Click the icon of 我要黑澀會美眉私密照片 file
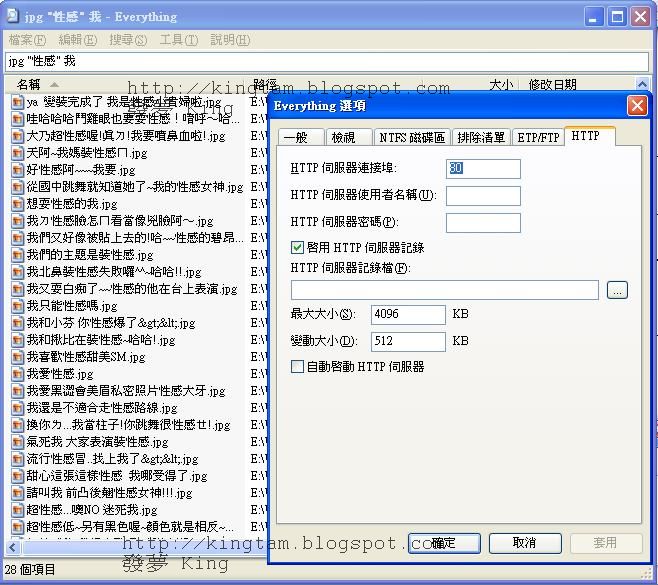 point(17,391)
